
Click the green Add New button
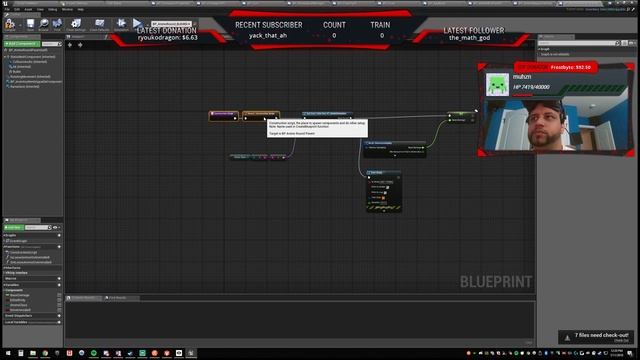click(13, 227)
